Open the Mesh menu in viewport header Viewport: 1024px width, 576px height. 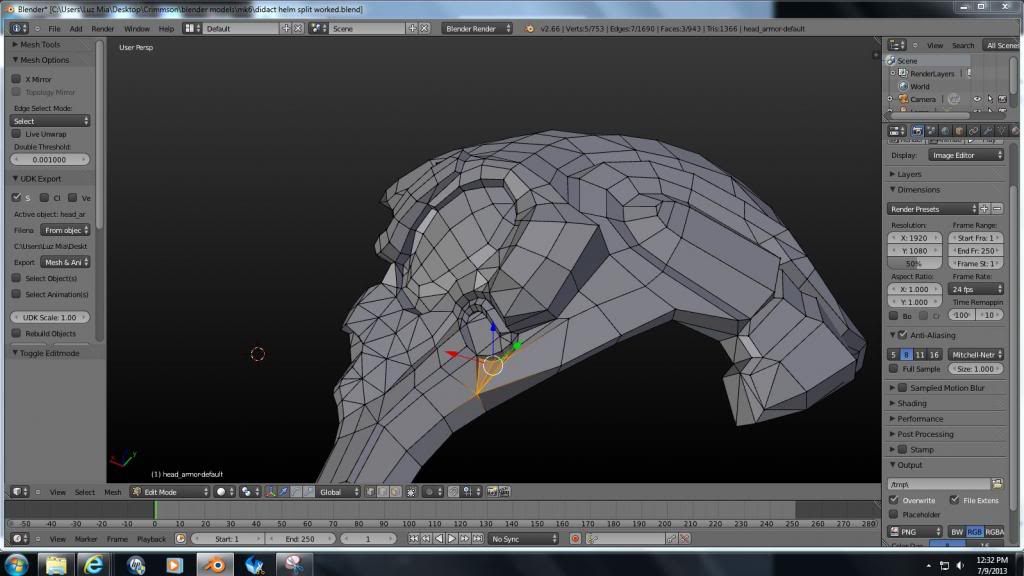(112, 492)
